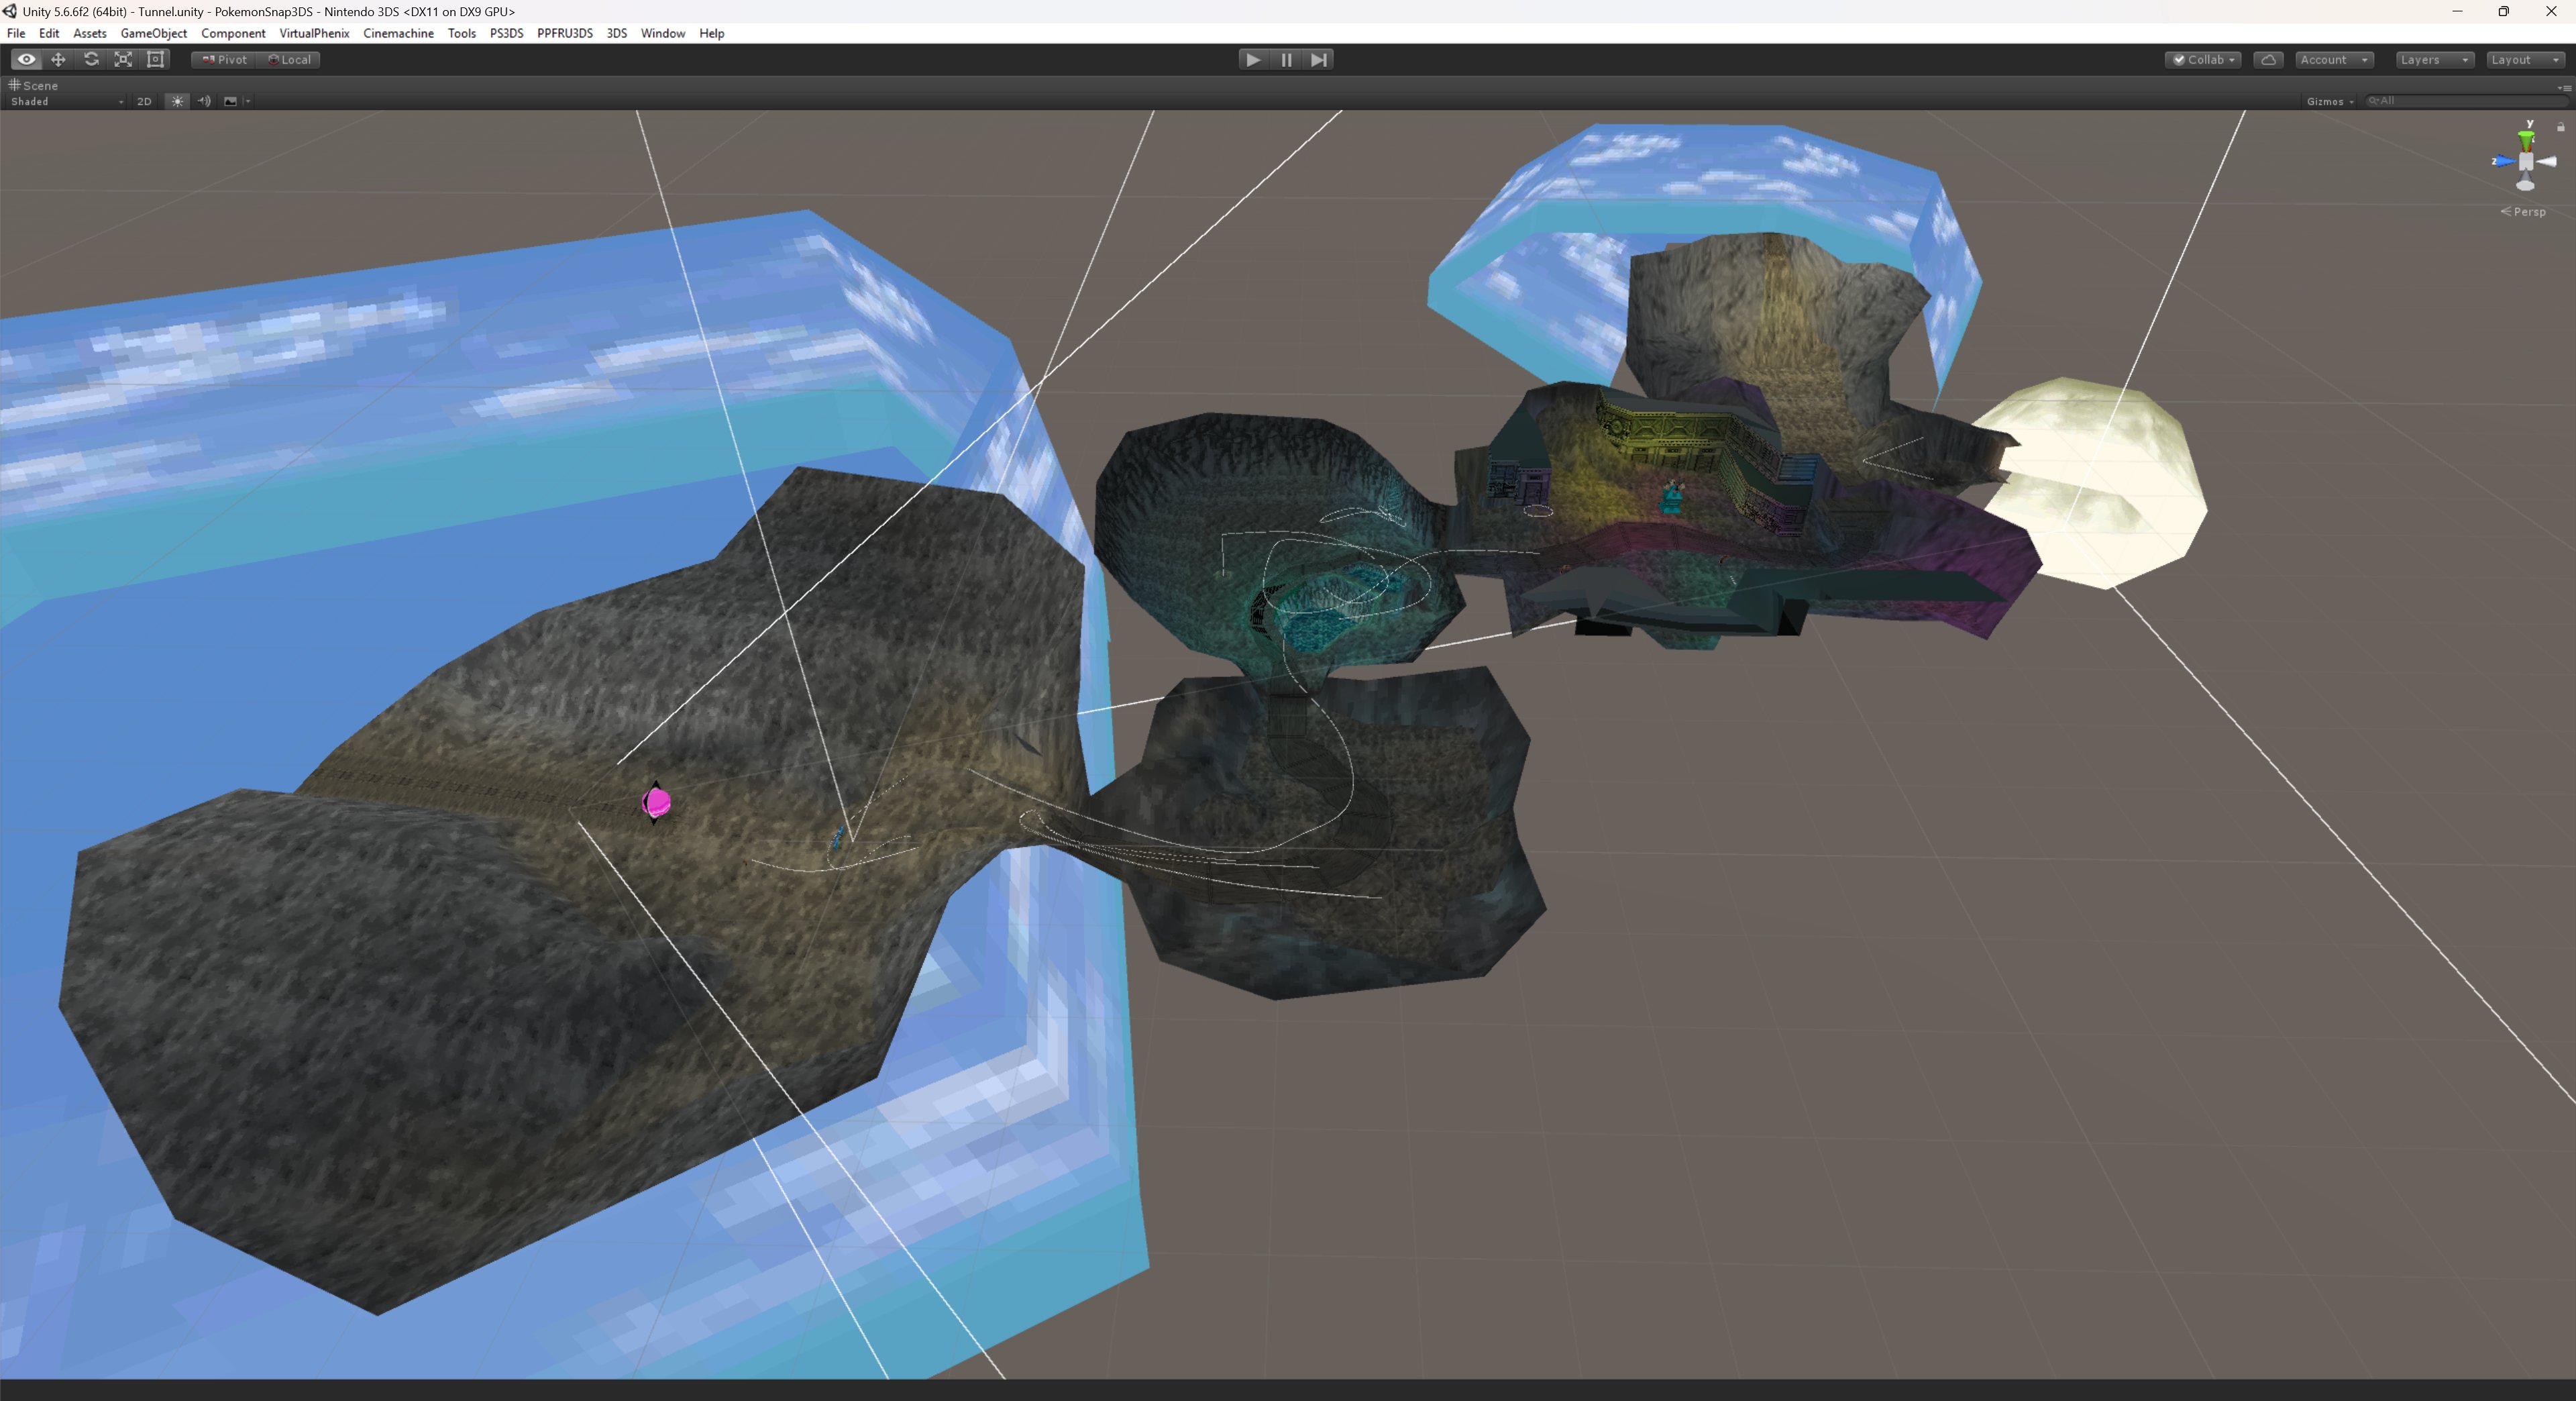The height and width of the screenshot is (1401, 2576).
Task: Select the pink sphere object in scene
Action: tap(657, 802)
